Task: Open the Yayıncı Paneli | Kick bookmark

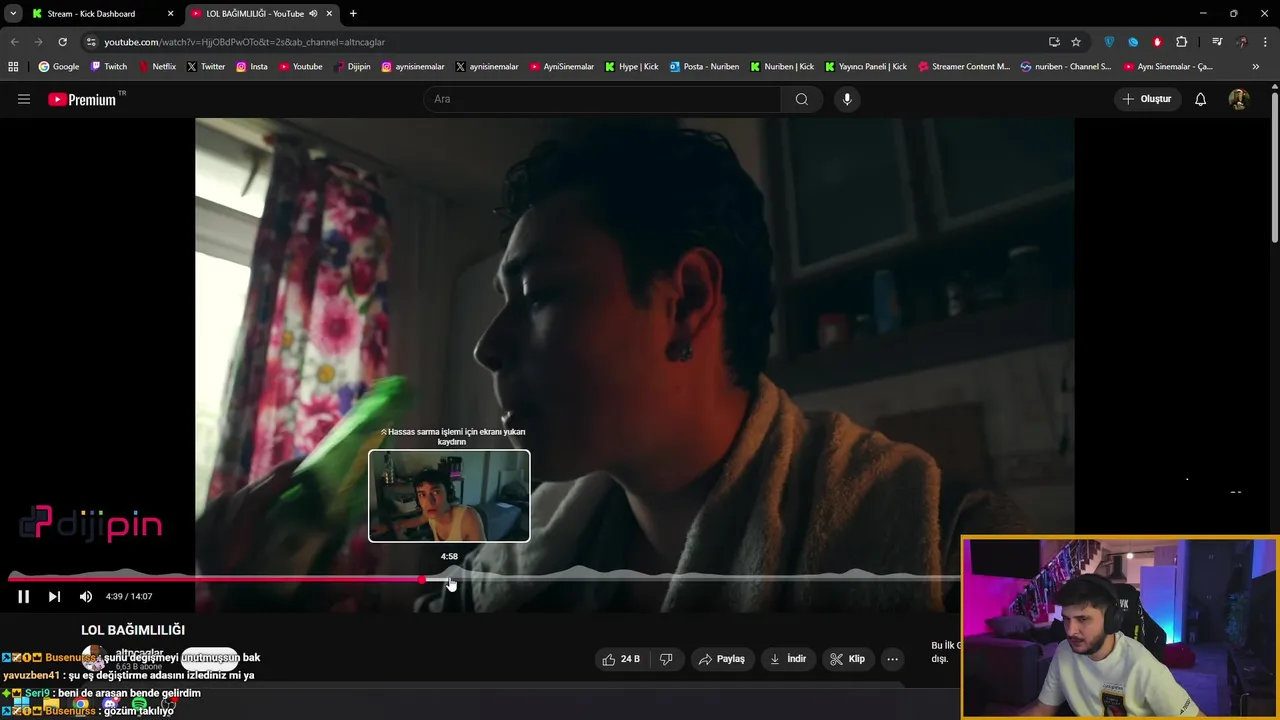Action: click(866, 67)
